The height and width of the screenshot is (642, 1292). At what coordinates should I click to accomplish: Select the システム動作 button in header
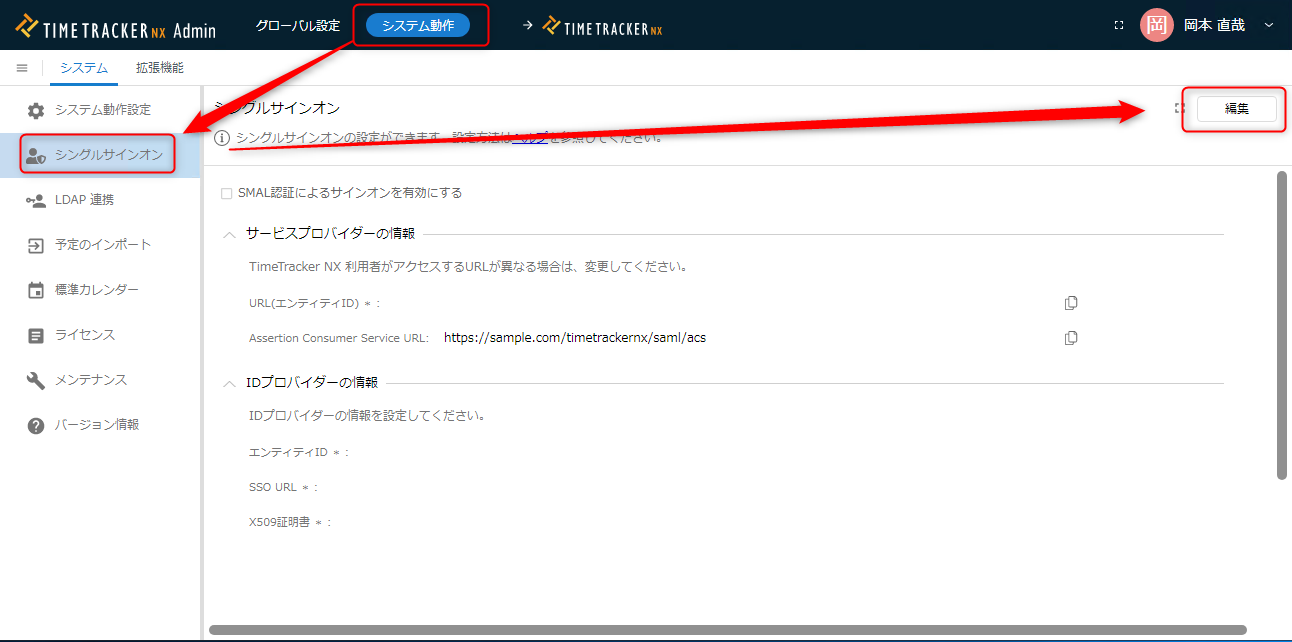pos(417,25)
